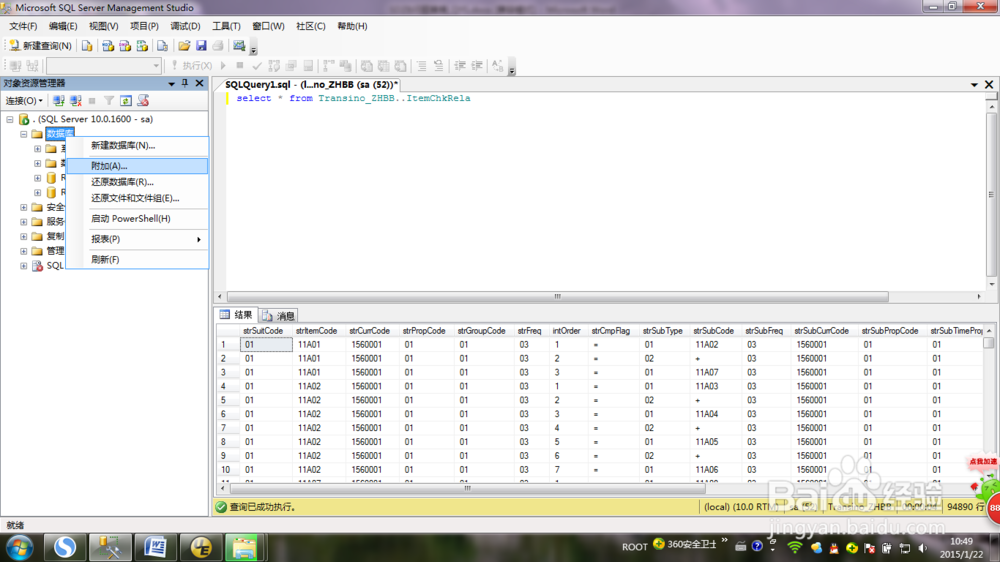Open the 报表(P) submenu
The image size is (1000, 562).
point(137,239)
